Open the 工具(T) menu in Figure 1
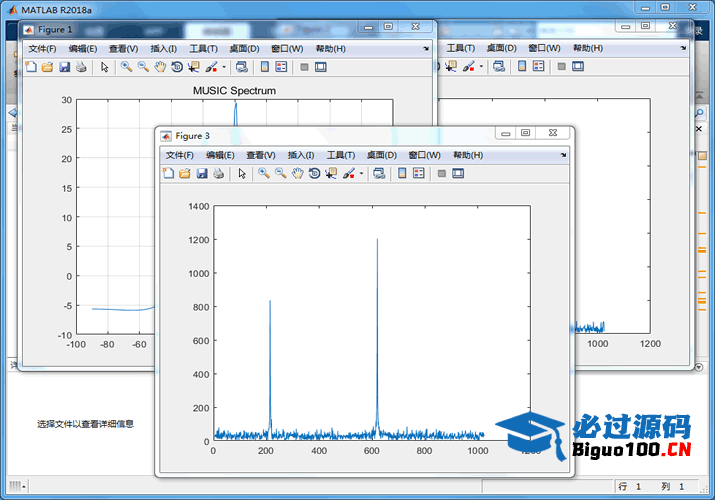 pyautogui.click(x=203, y=48)
